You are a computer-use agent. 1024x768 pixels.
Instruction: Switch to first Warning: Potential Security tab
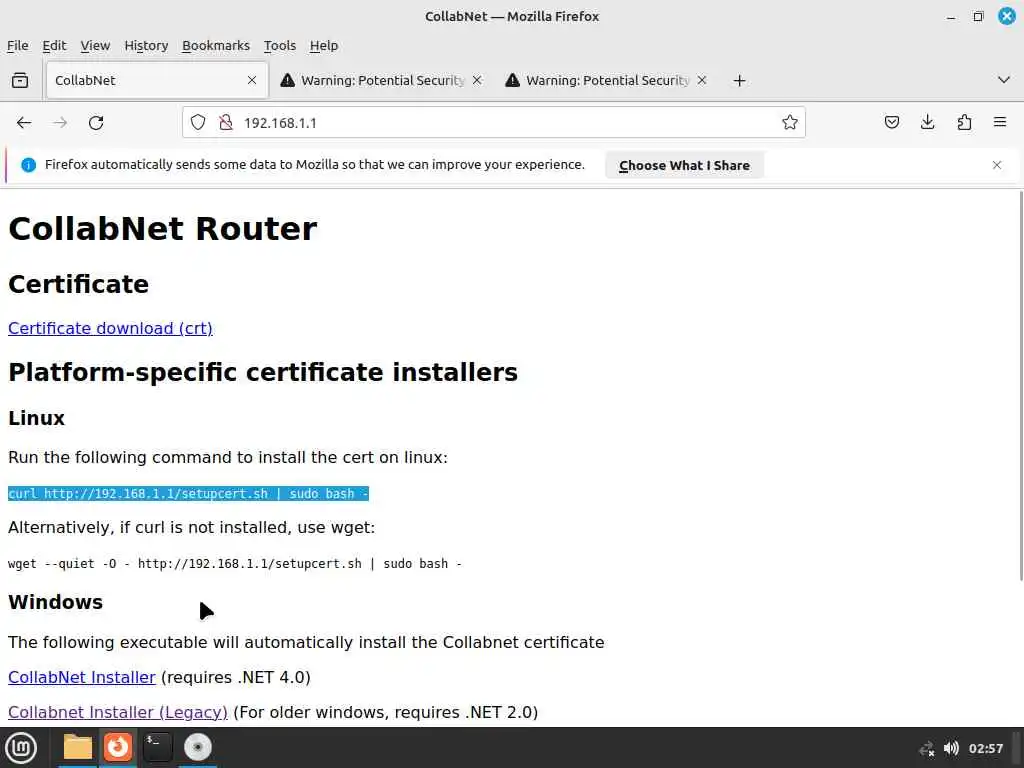(x=382, y=80)
